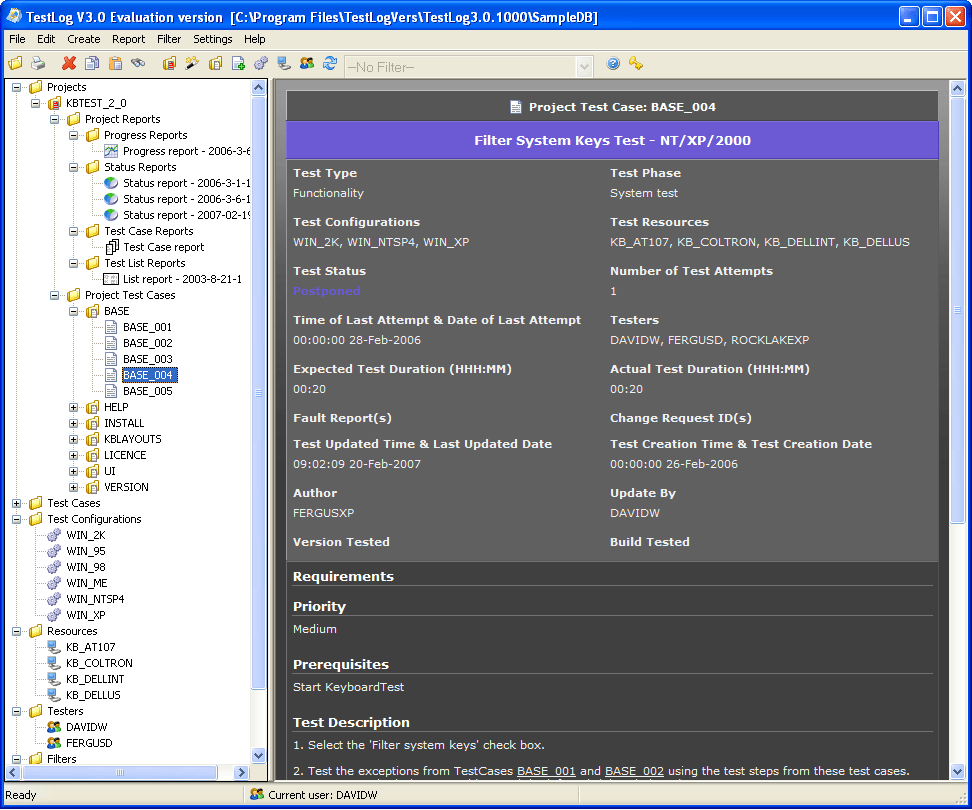Click the LICENCE test suite folder icon
The height and width of the screenshot is (810, 972).
pyautogui.click(x=92, y=456)
